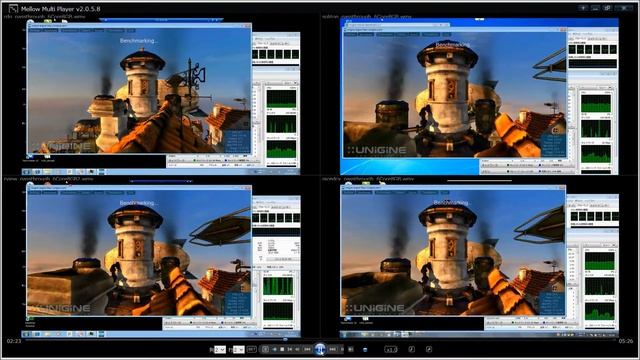This screenshot has width=640, height=360.
Task: Skip backward using button left of play/pause
Action: point(307,349)
